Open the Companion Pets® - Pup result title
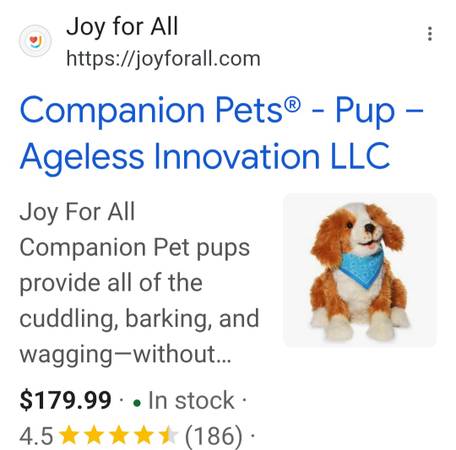This screenshot has width=456, height=450. (x=221, y=111)
